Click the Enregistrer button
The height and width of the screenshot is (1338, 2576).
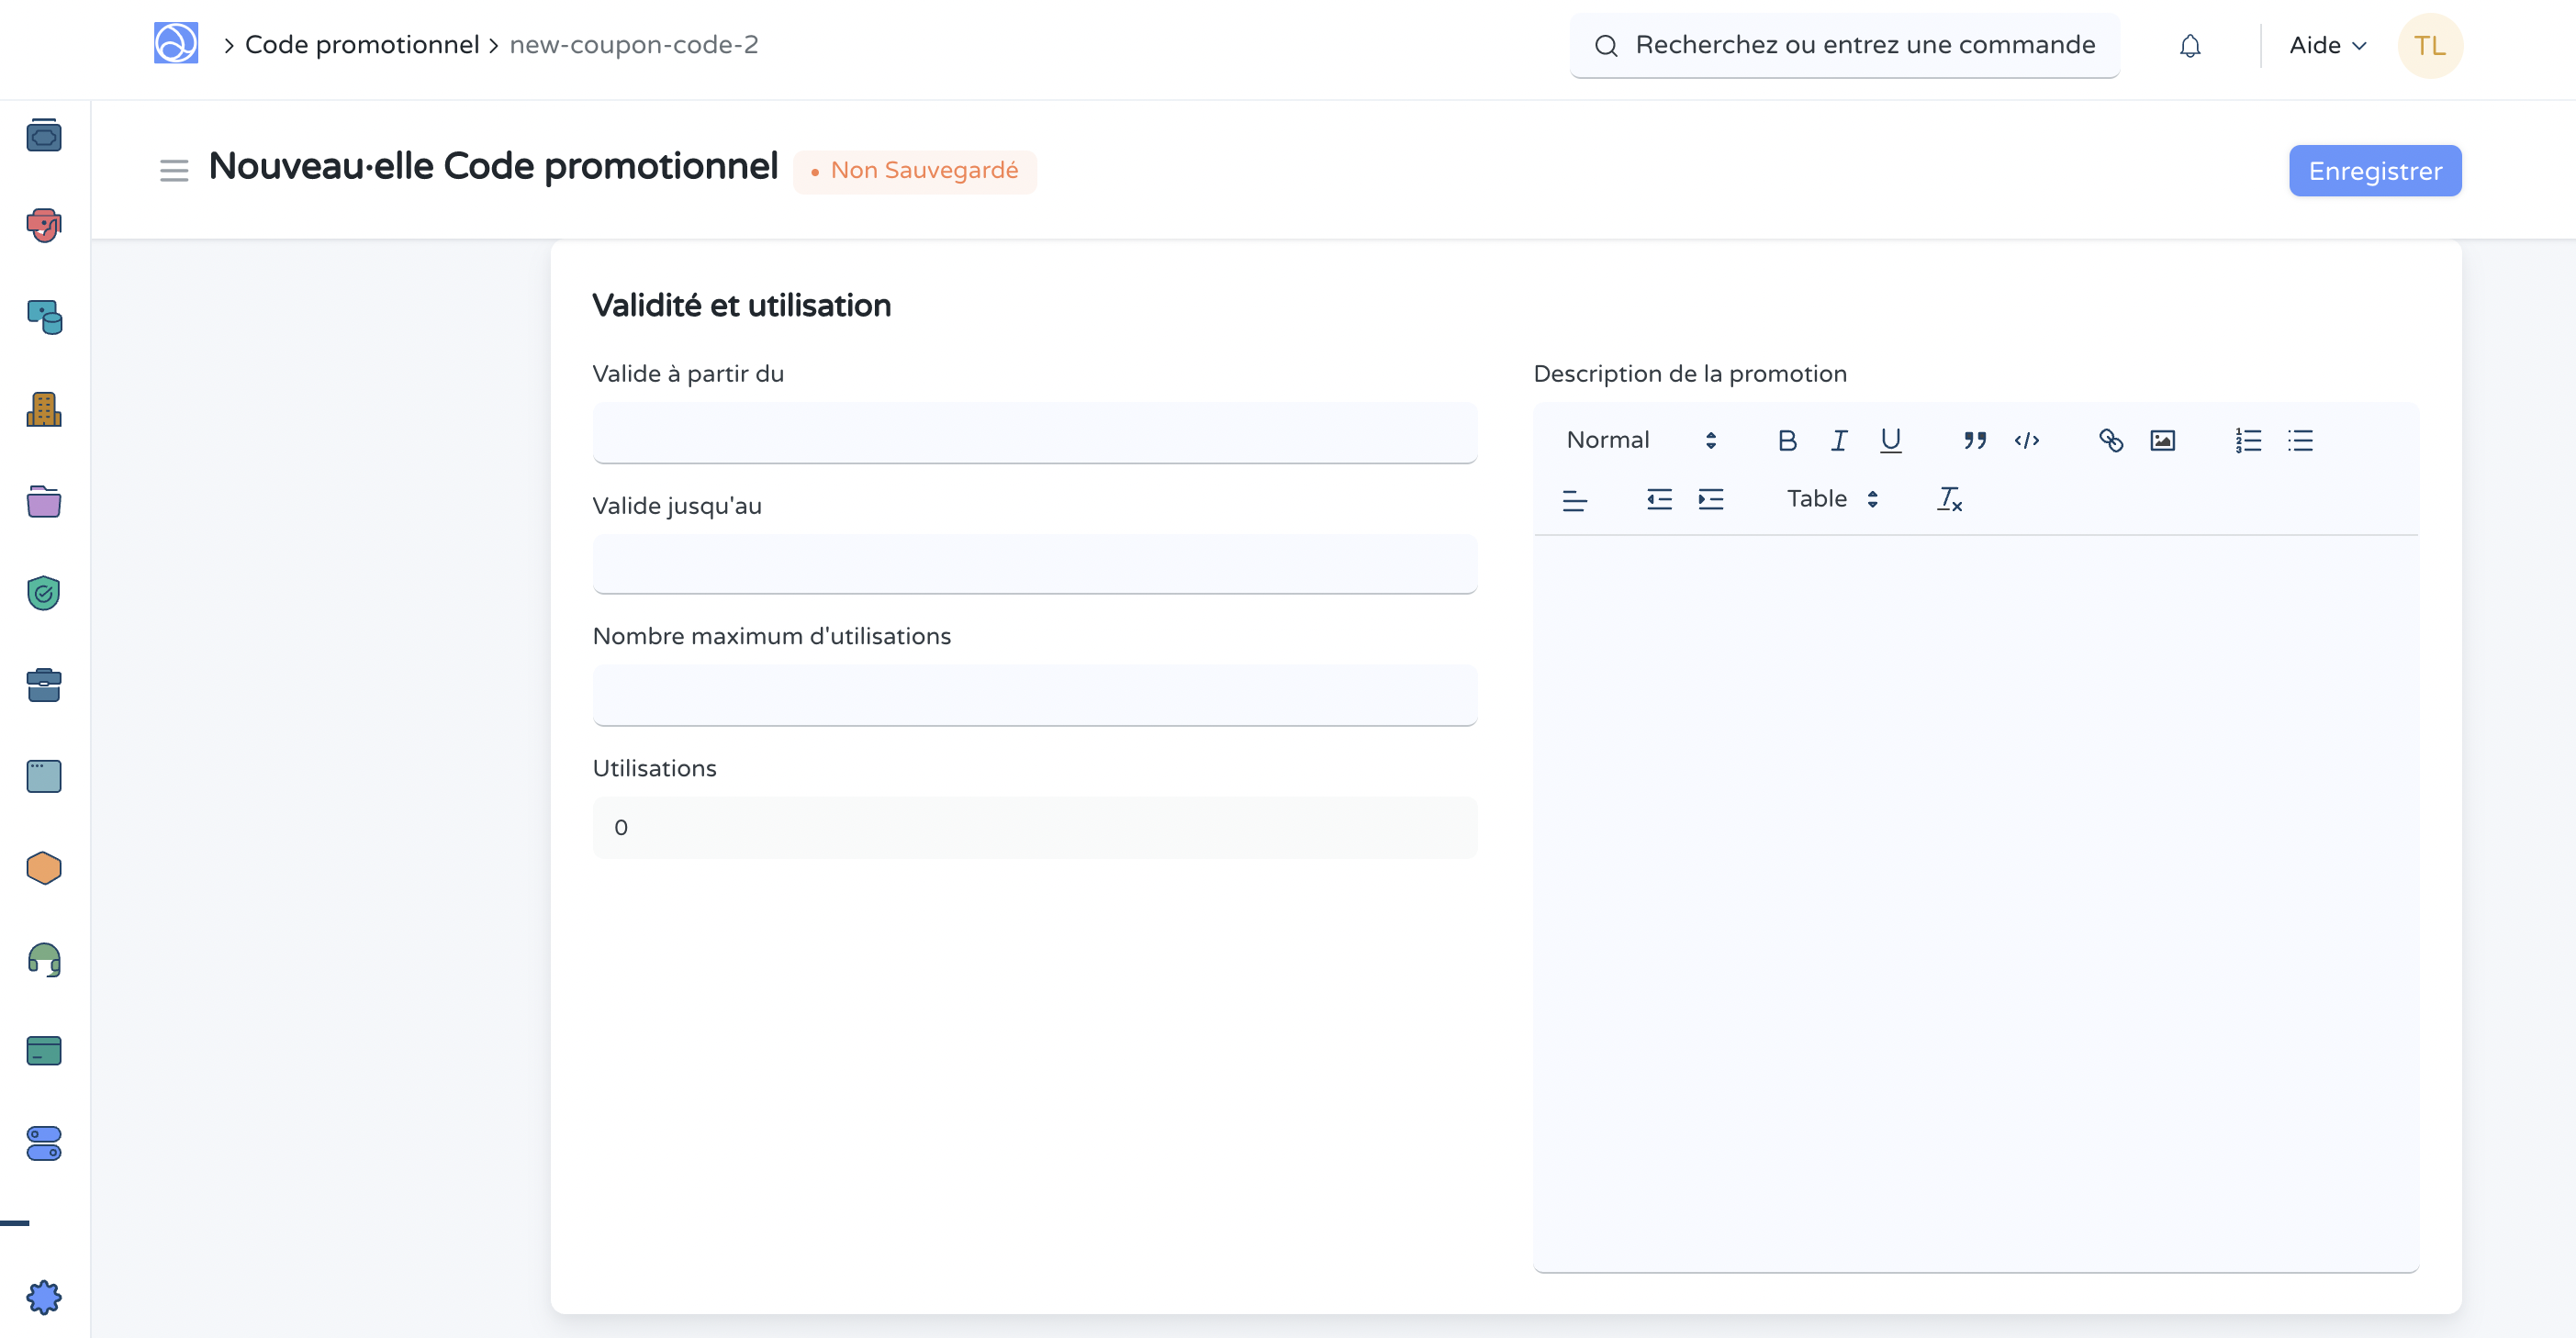2375,170
